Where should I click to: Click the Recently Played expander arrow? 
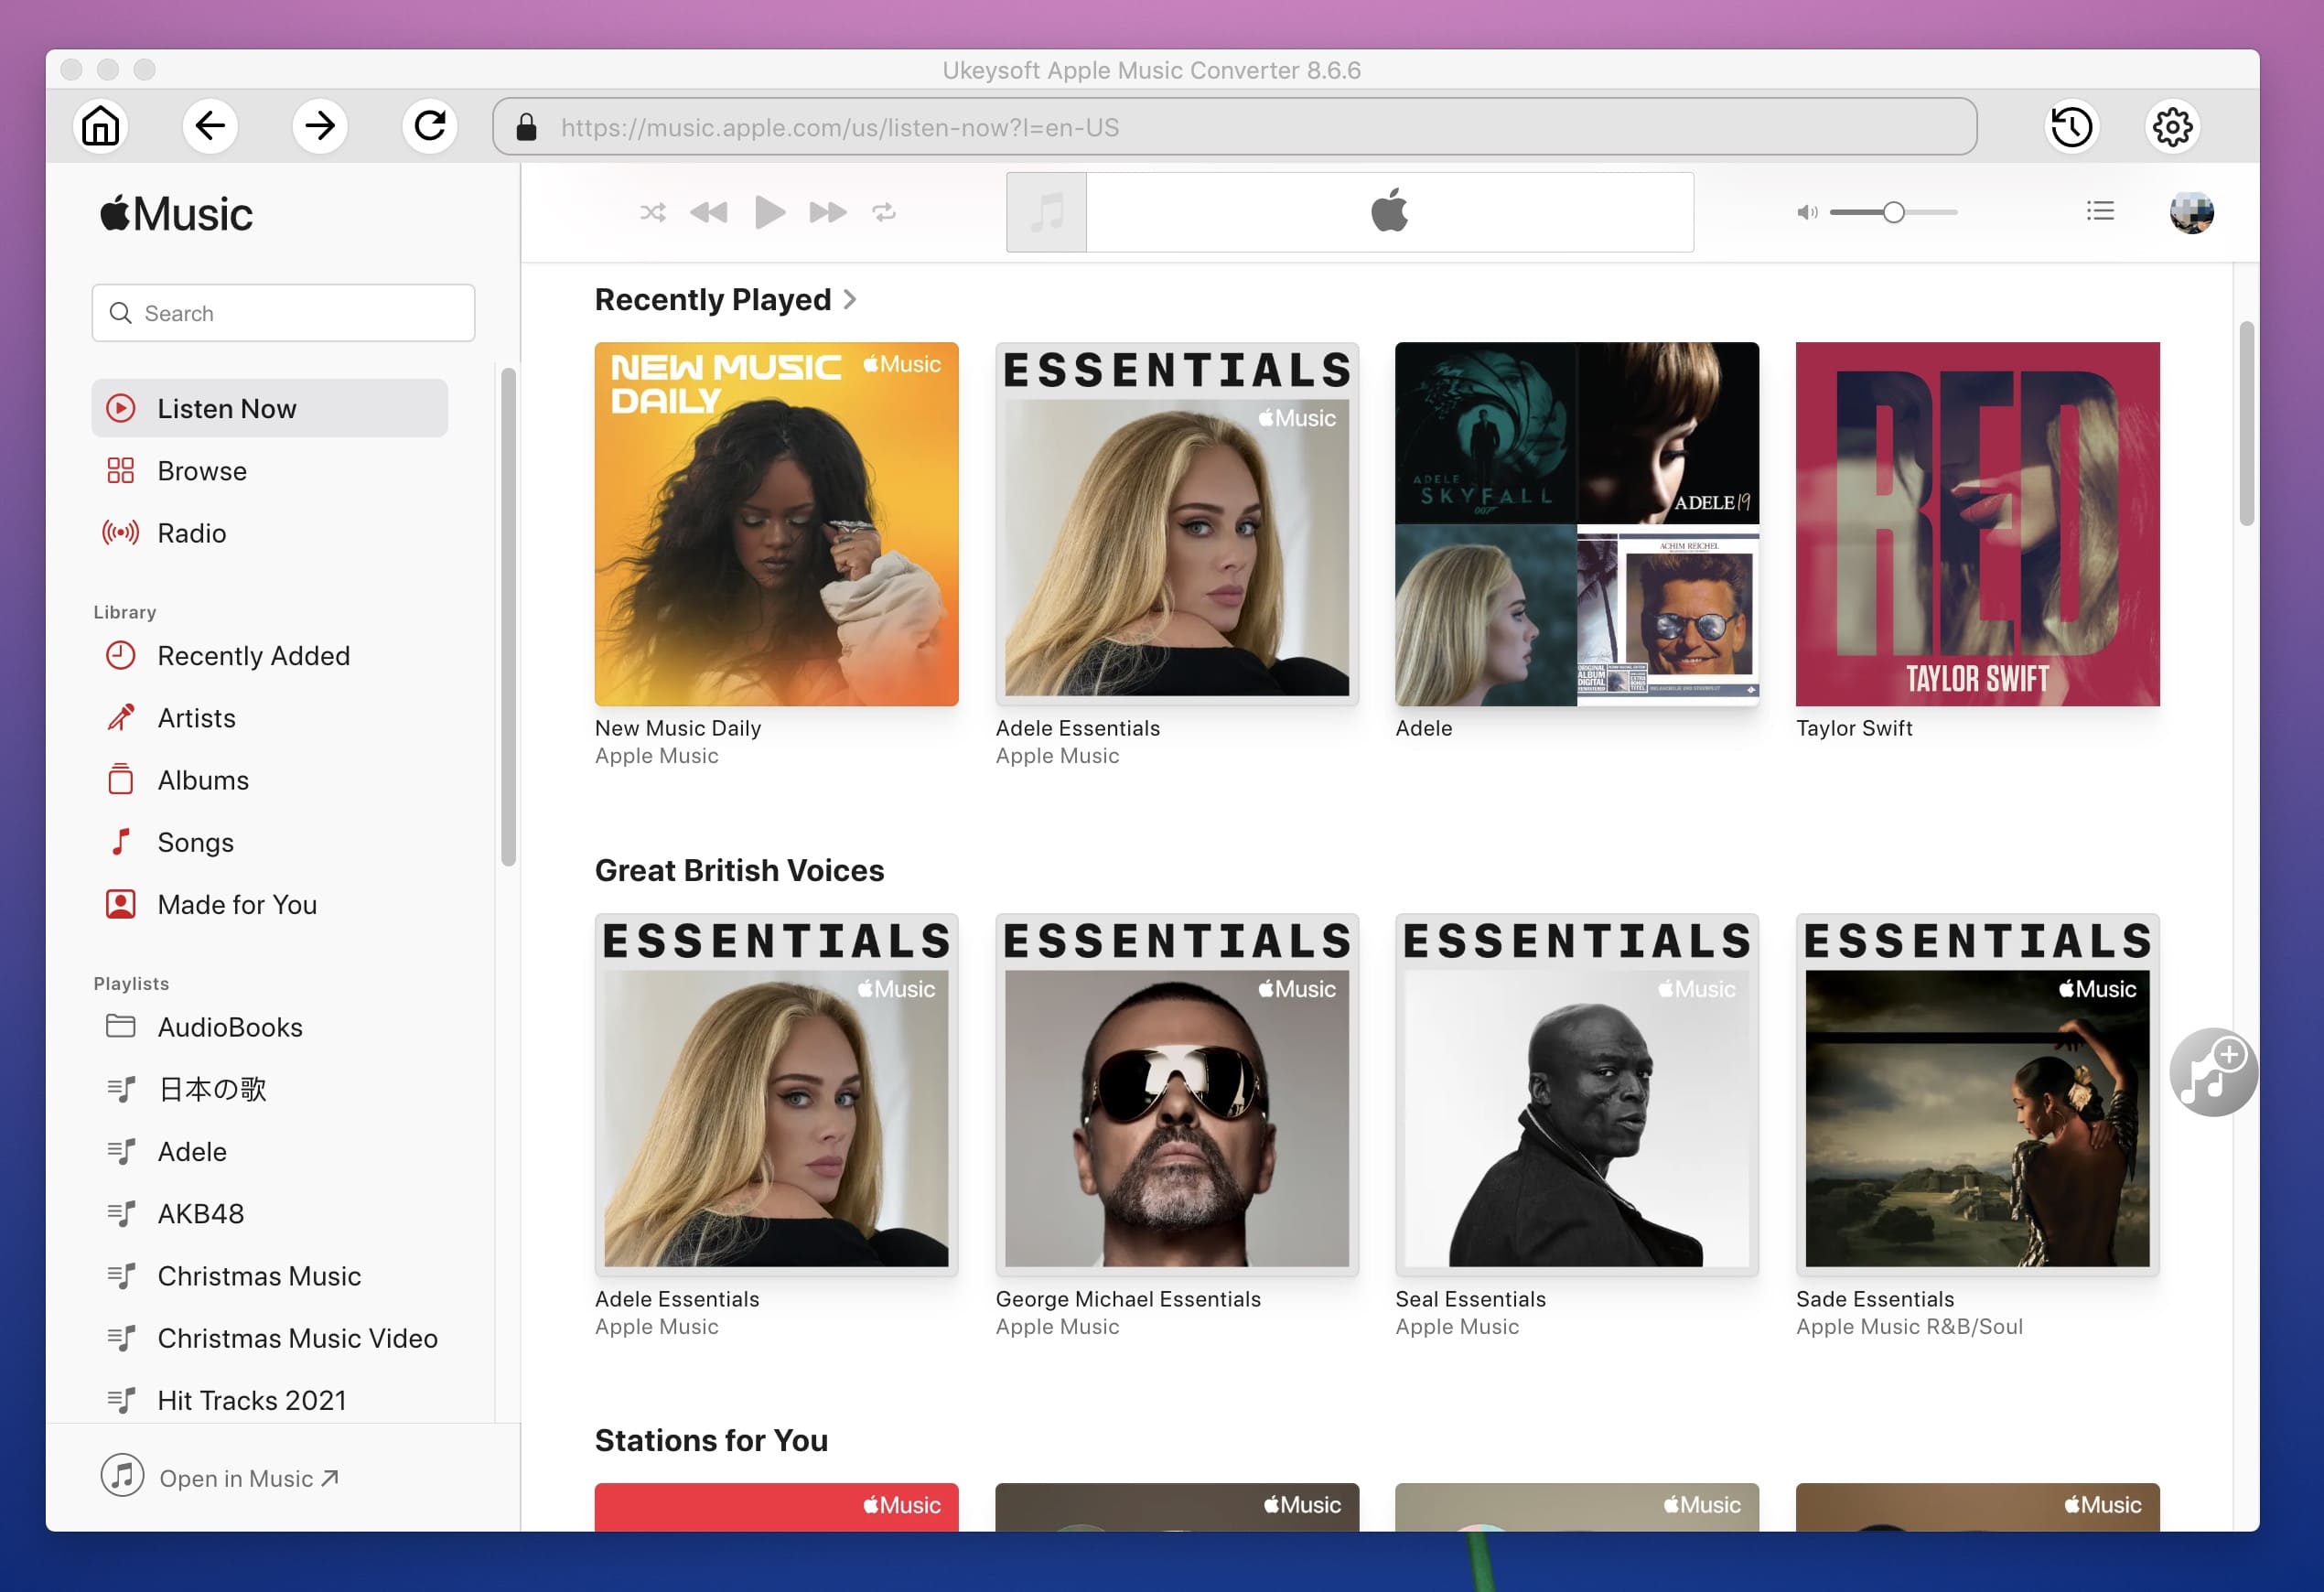pyautogui.click(x=855, y=298)
